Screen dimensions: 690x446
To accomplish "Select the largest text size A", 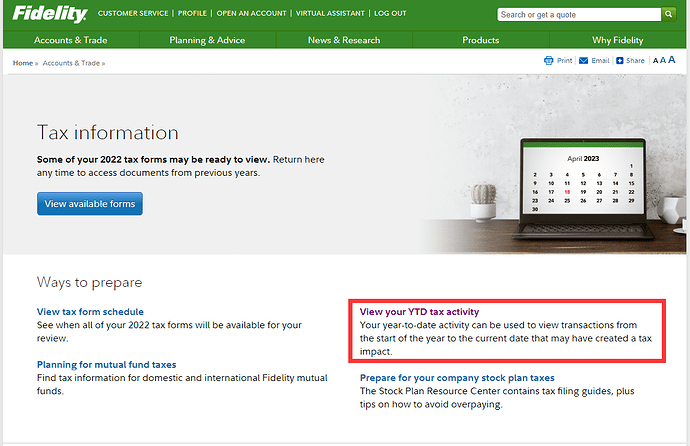I will point(672,60).
